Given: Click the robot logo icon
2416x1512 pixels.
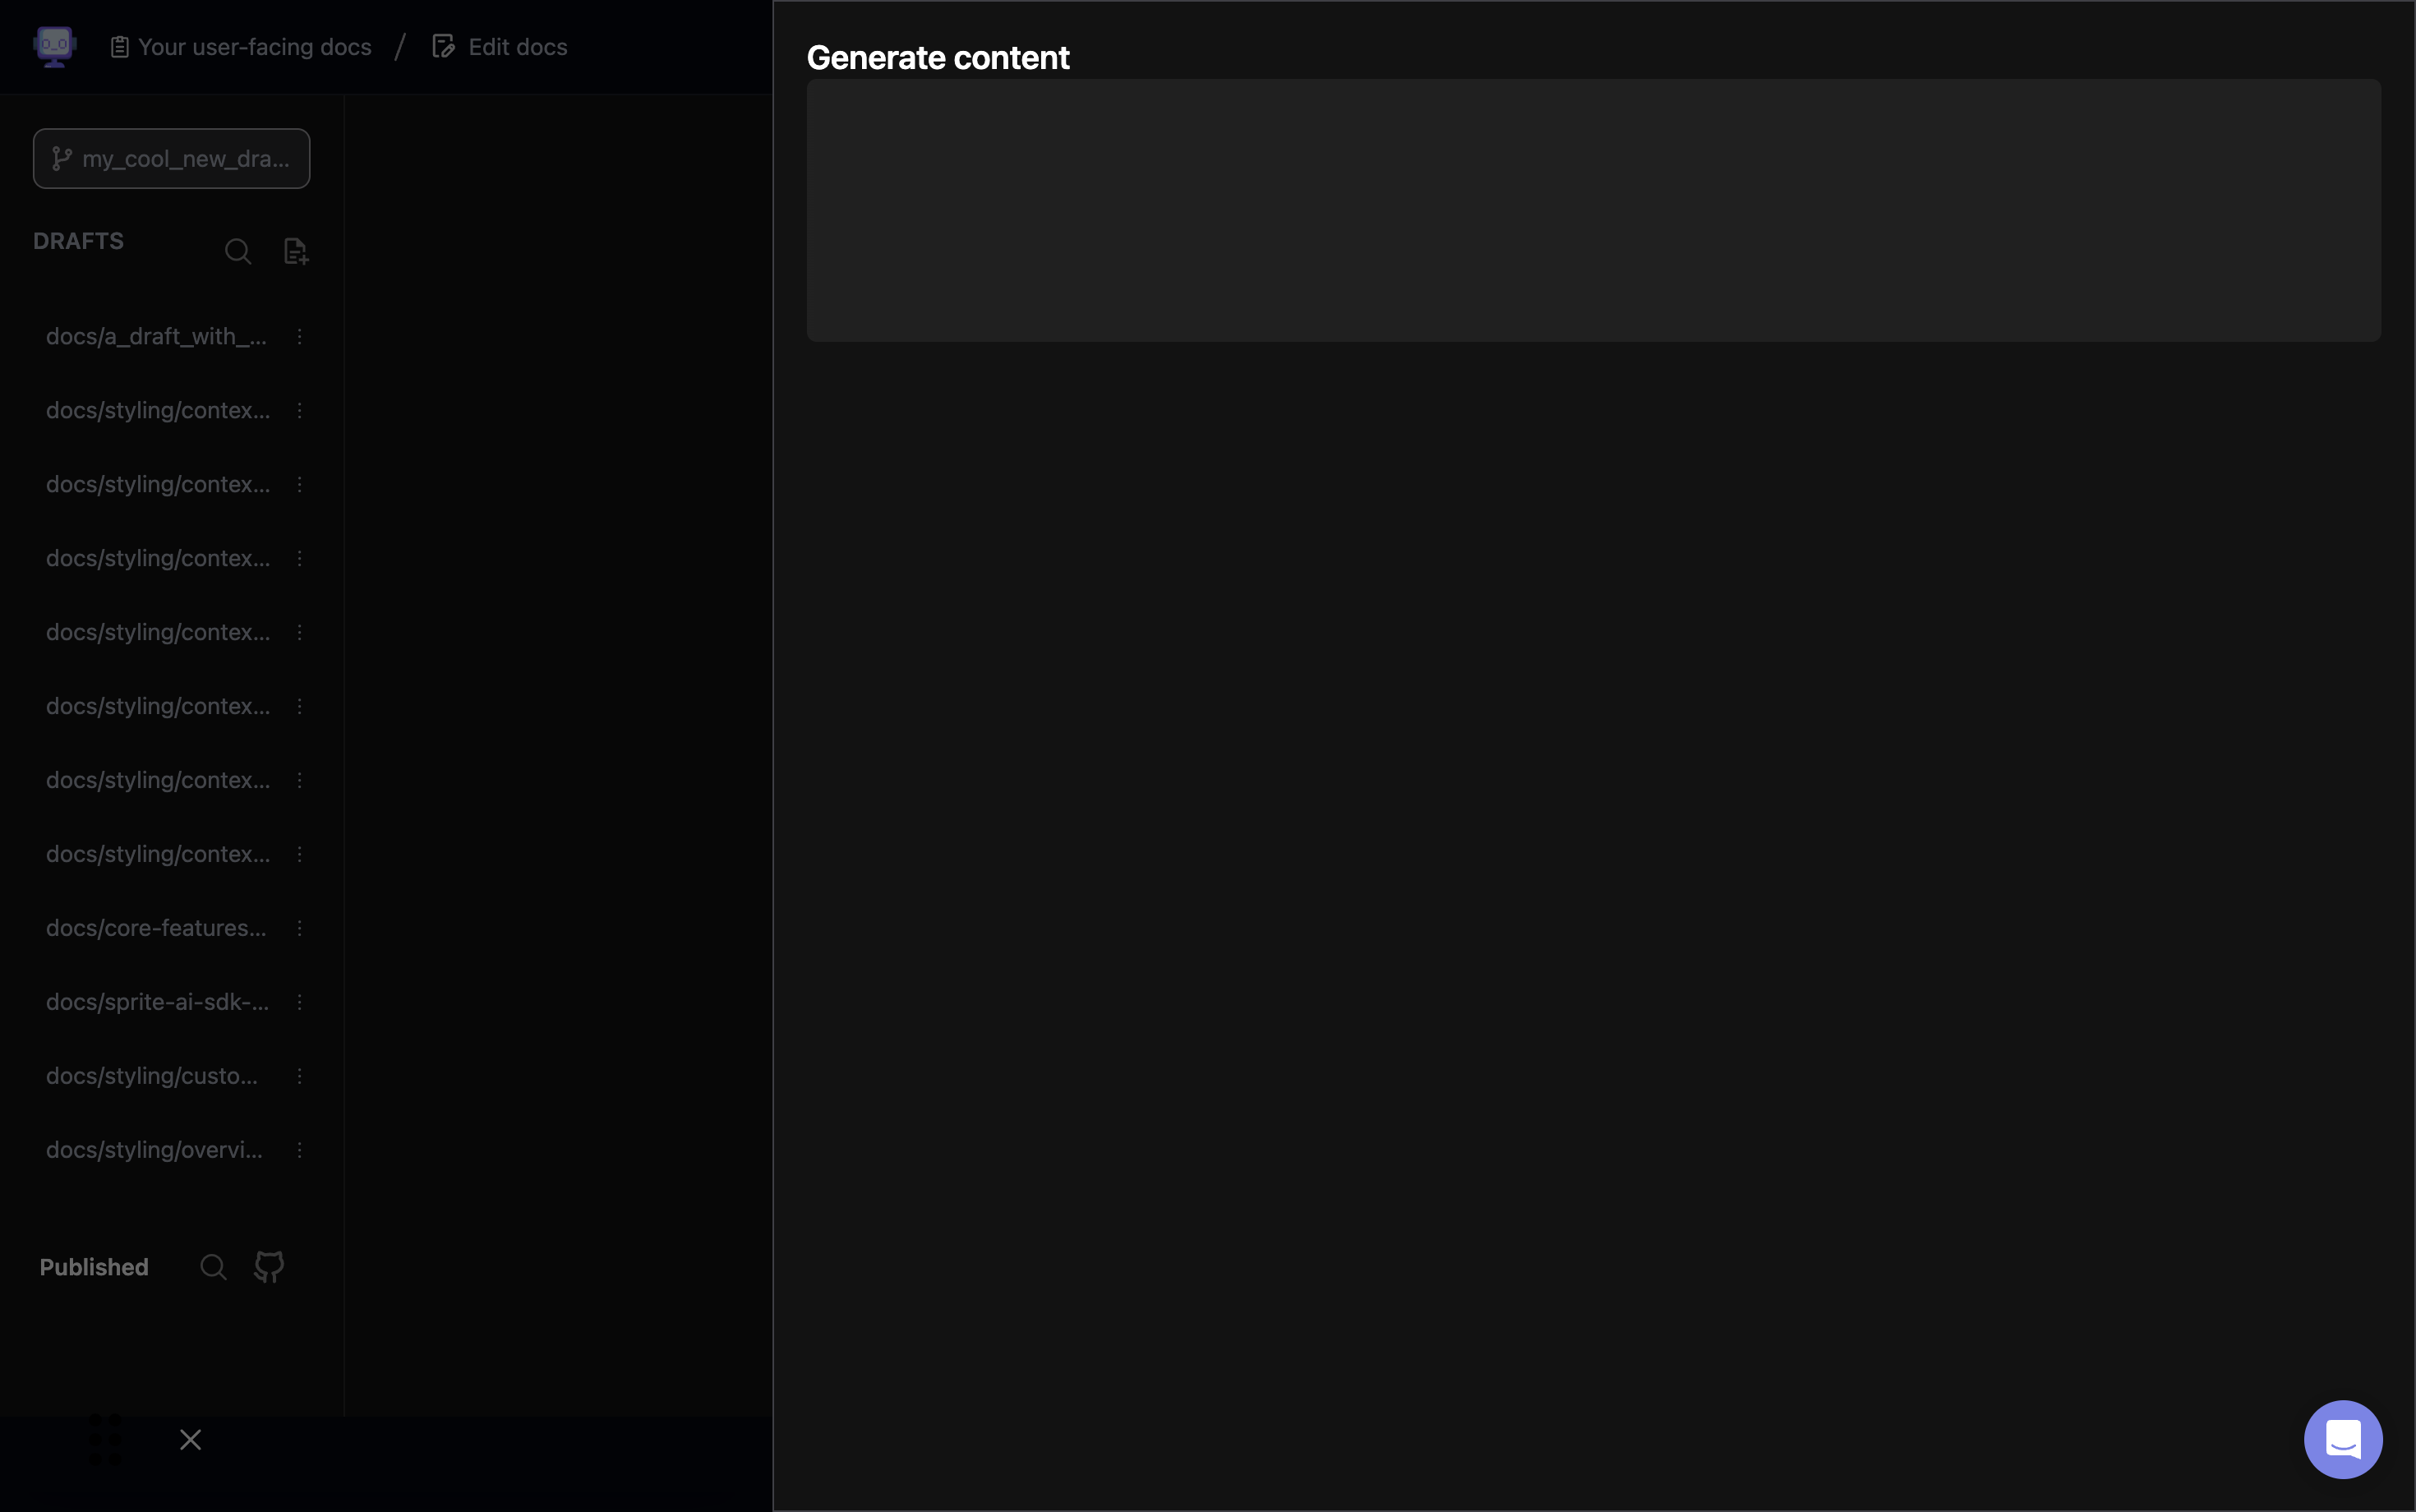Looking at the screenshot, I should click(54, 46).
